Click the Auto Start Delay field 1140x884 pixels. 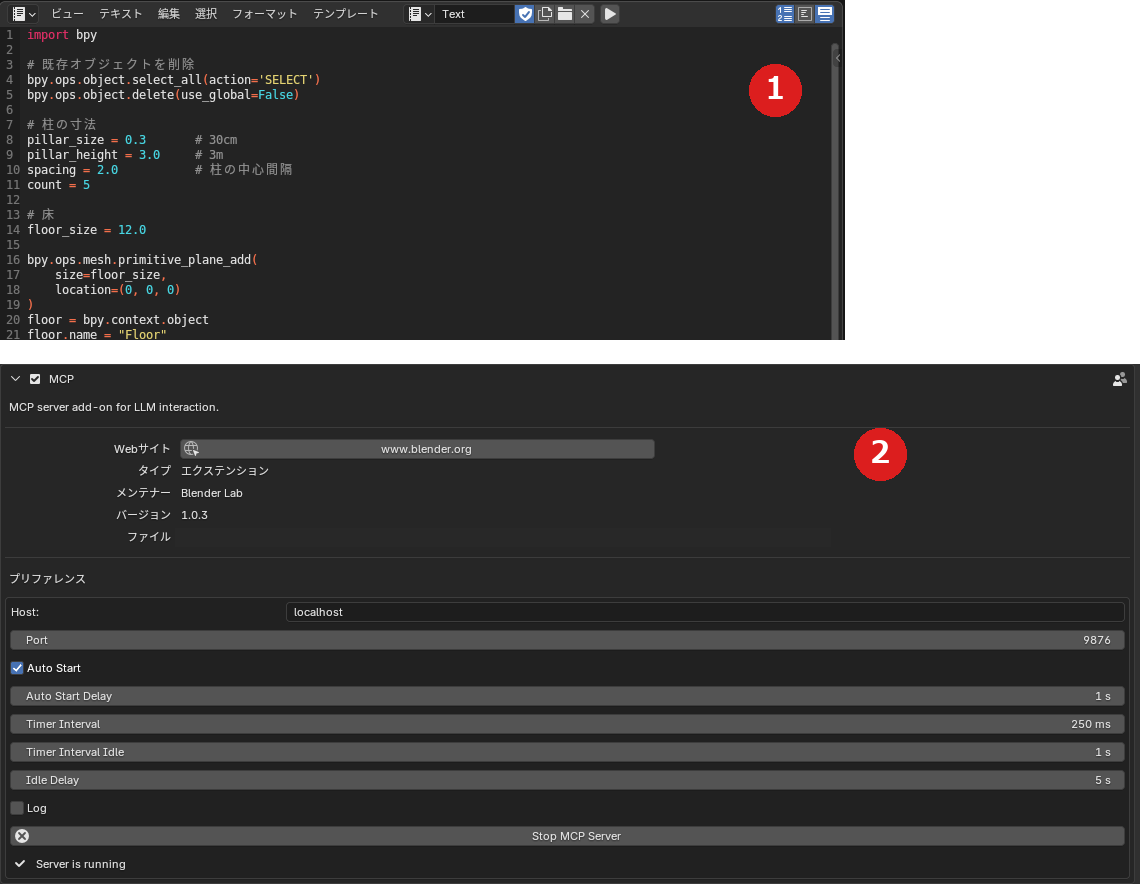pyautogui.click(x=567, y=696)
